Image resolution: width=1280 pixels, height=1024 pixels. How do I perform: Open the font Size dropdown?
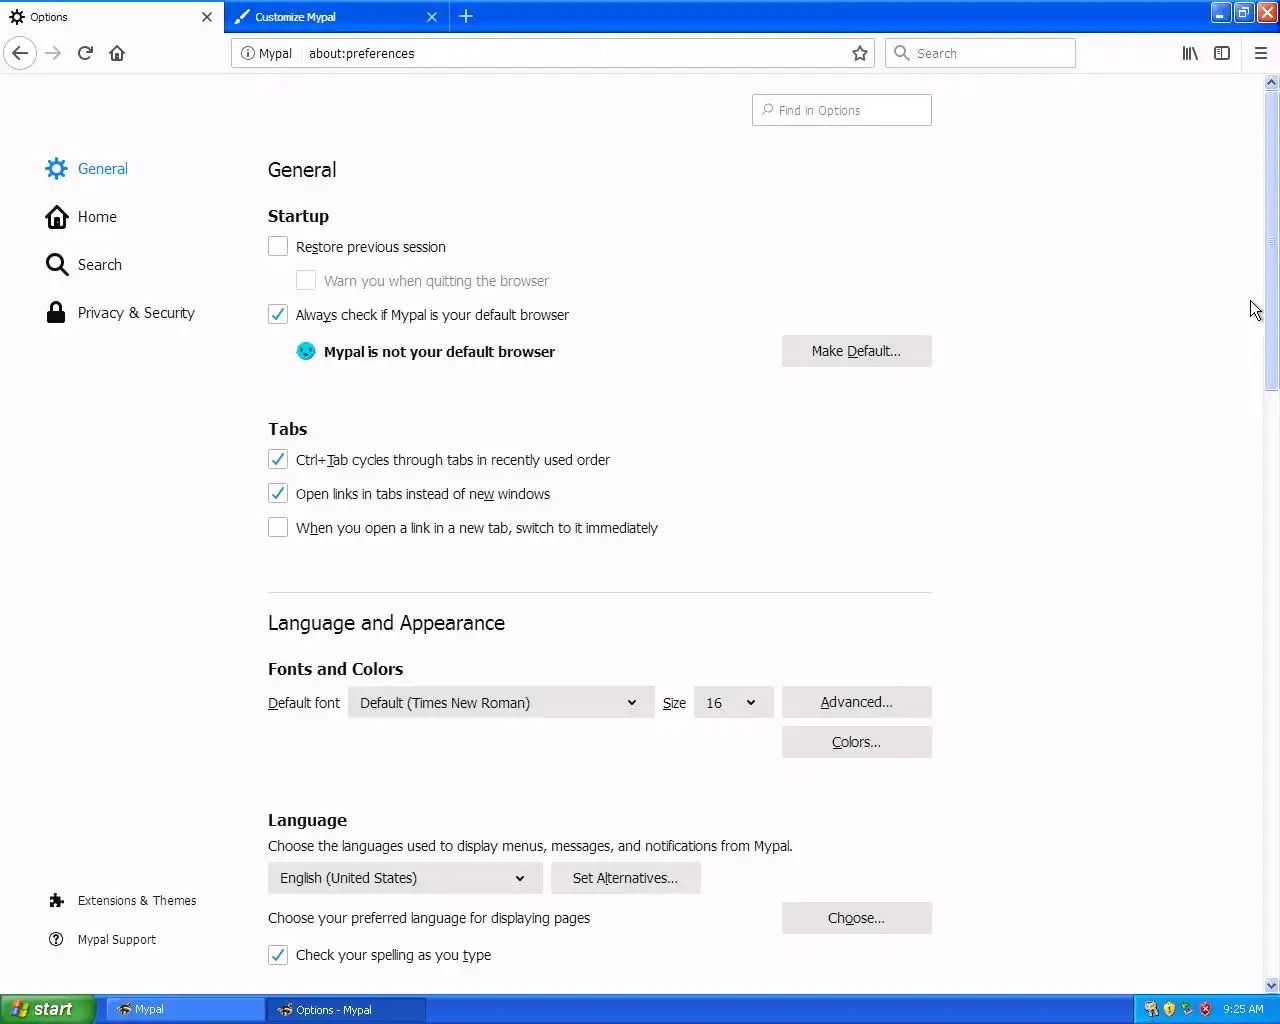733,702
